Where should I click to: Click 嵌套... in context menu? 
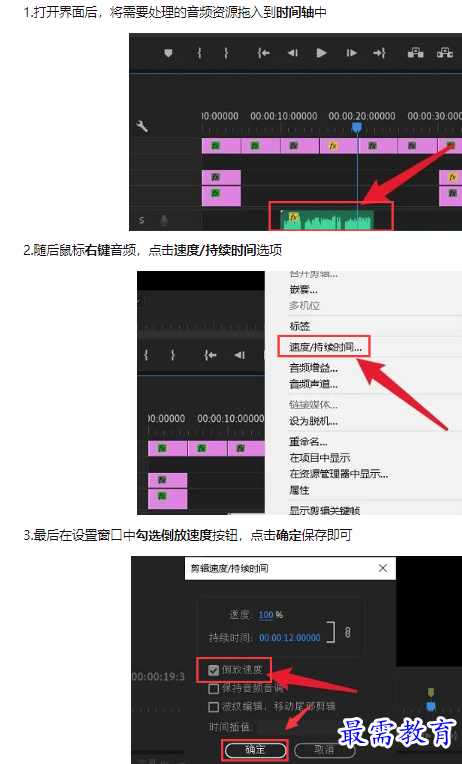[x=304, y=290]
